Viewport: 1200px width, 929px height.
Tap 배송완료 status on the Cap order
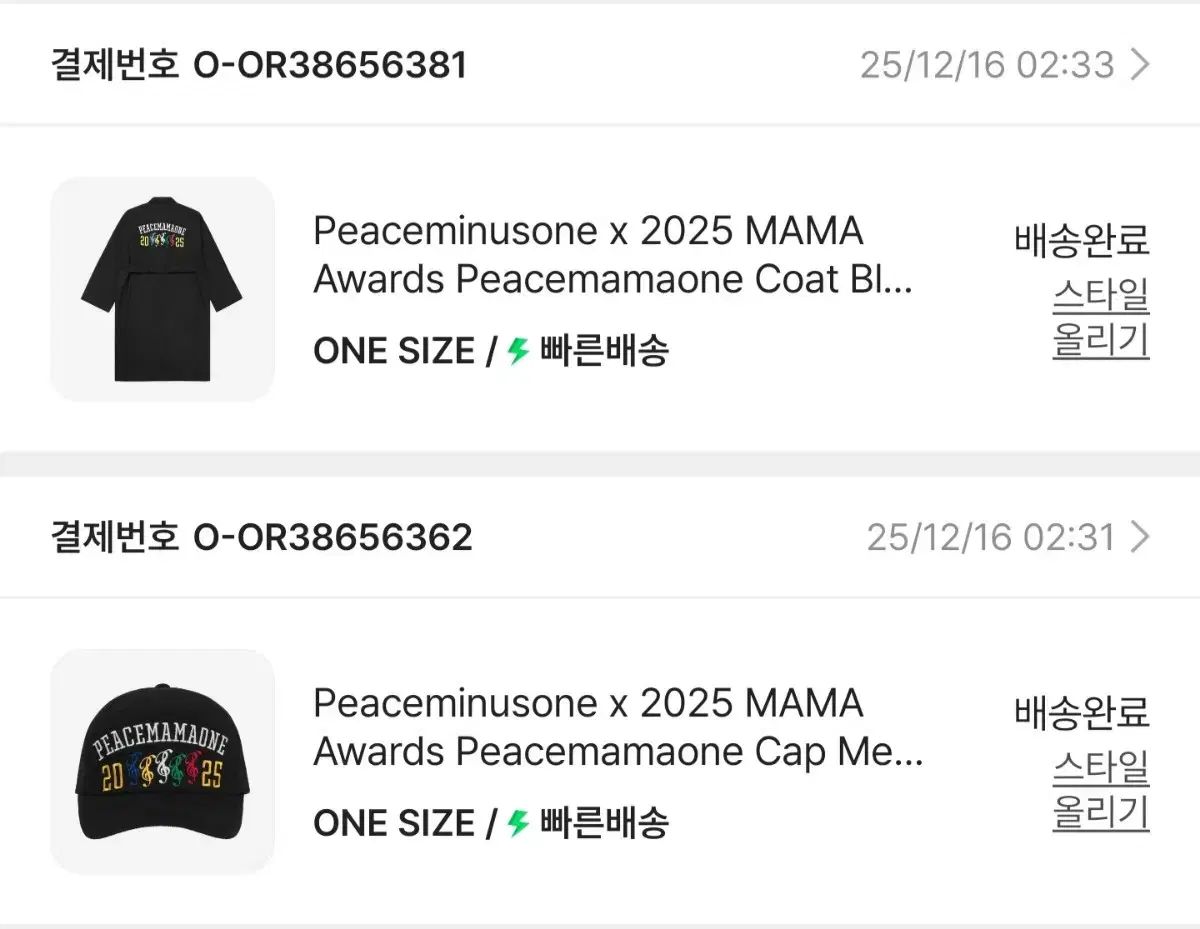(1082, 713)
